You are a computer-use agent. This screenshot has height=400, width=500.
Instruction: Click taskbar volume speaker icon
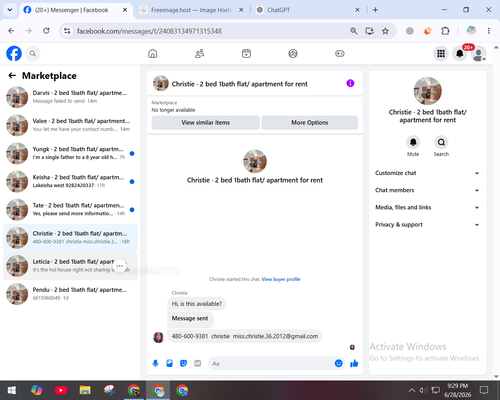pyautogui.click(x=423, y=390)
